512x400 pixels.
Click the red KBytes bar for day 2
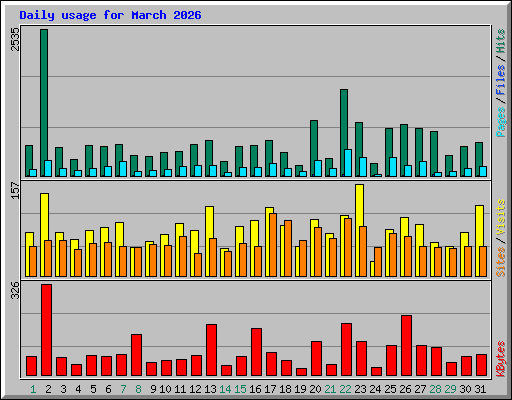point(46,330)
